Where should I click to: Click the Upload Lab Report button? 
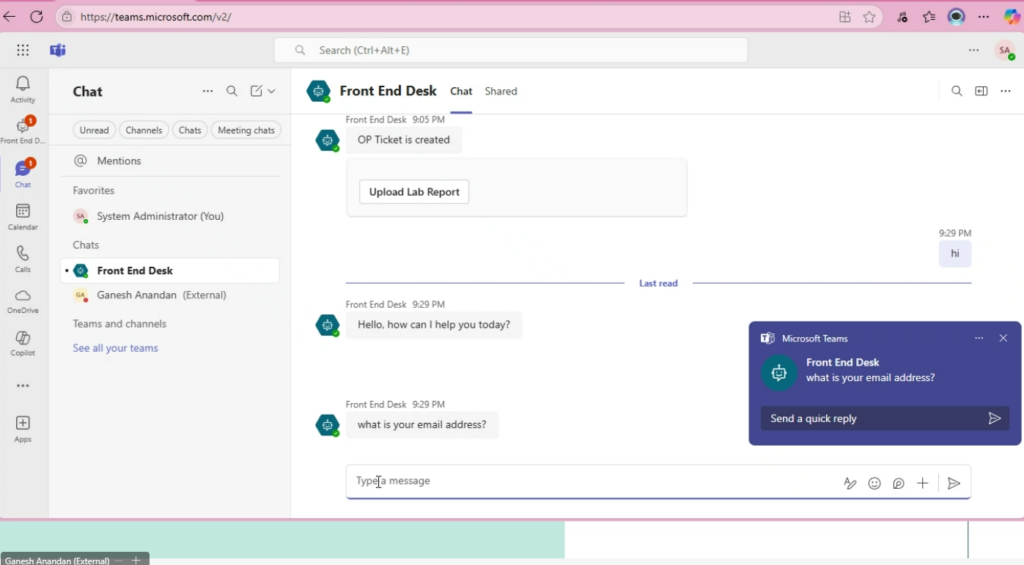tap(414, 192)
